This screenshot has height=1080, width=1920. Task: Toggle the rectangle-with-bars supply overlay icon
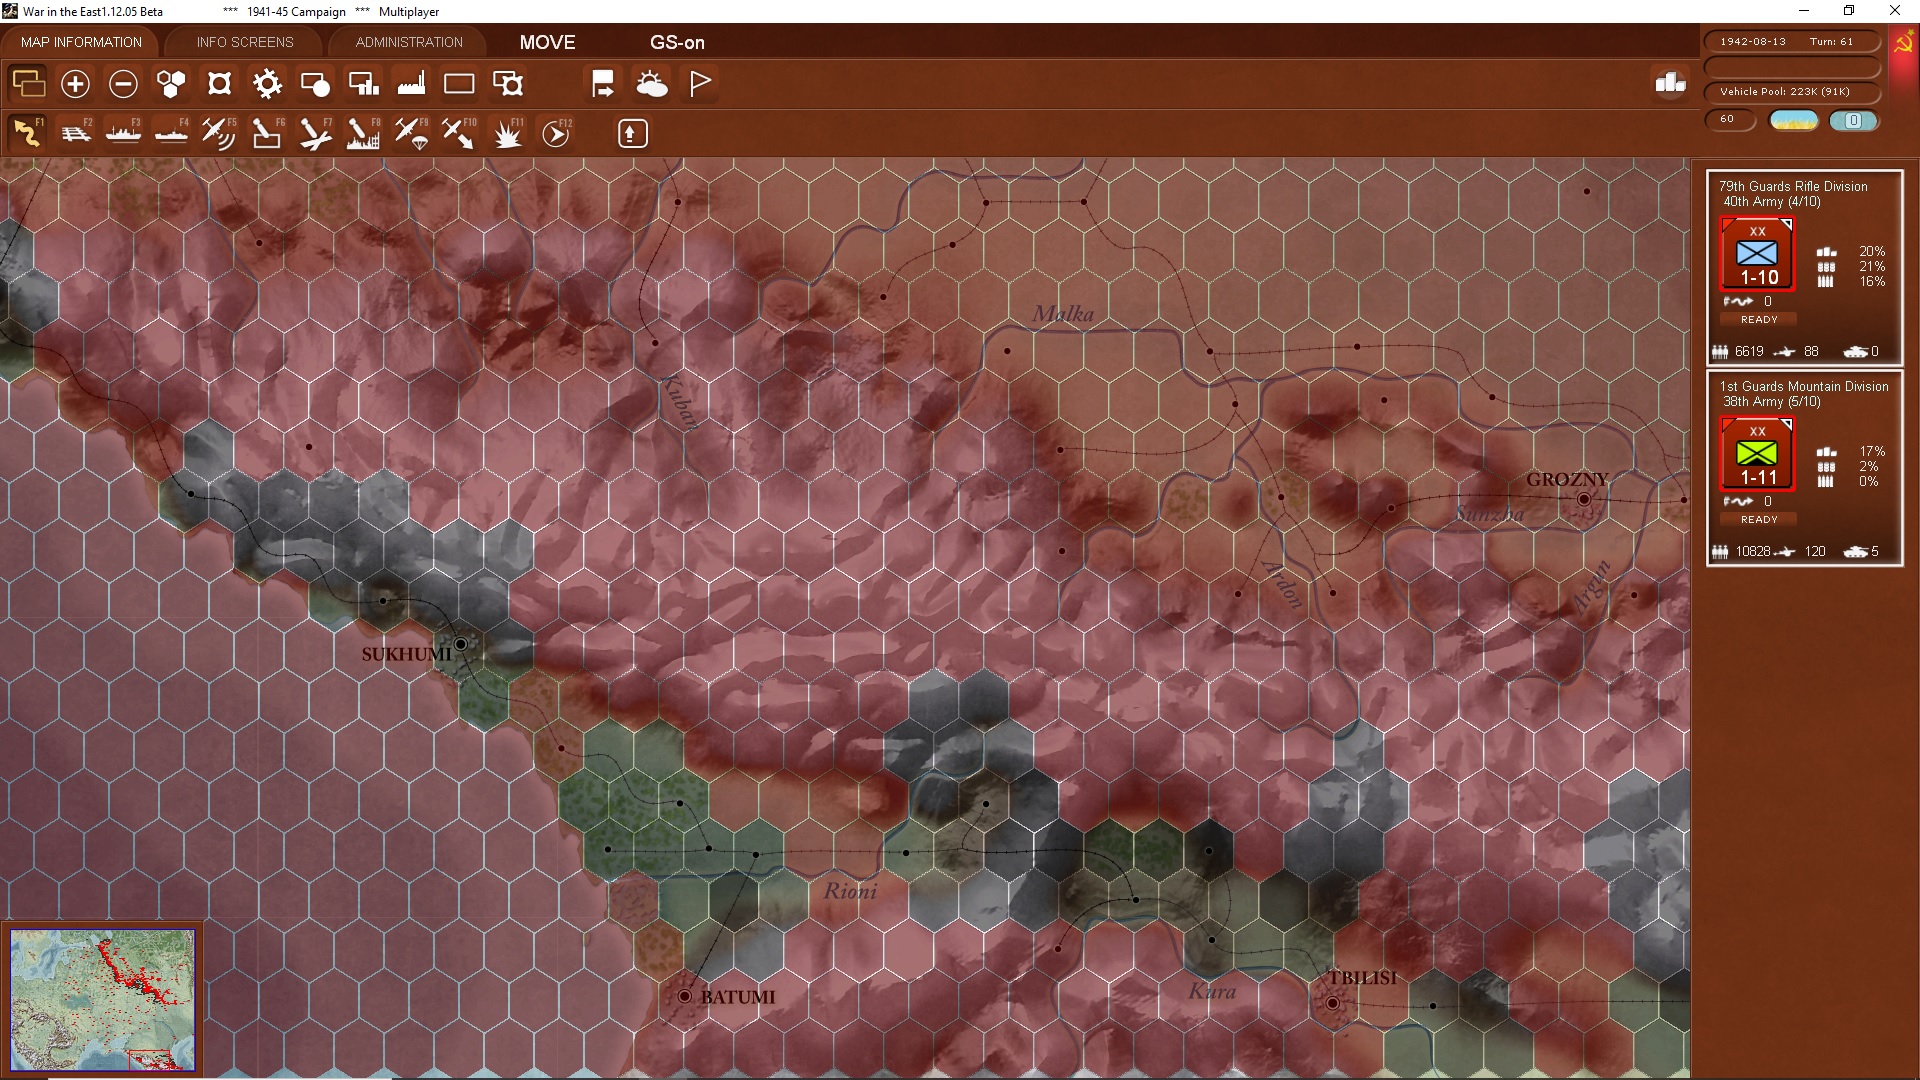click(363, 84)
